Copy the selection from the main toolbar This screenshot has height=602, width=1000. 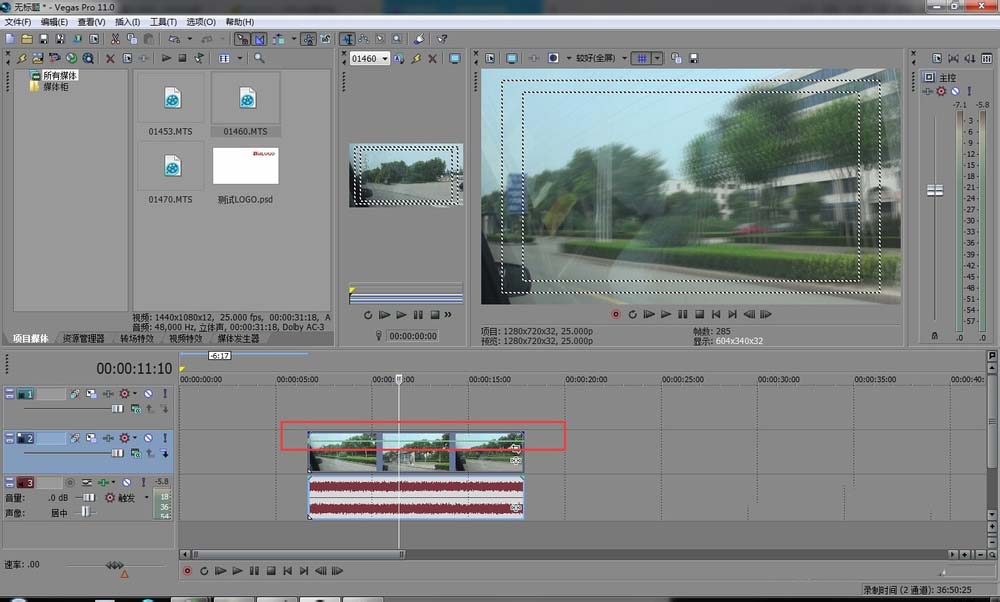point(132,39)
